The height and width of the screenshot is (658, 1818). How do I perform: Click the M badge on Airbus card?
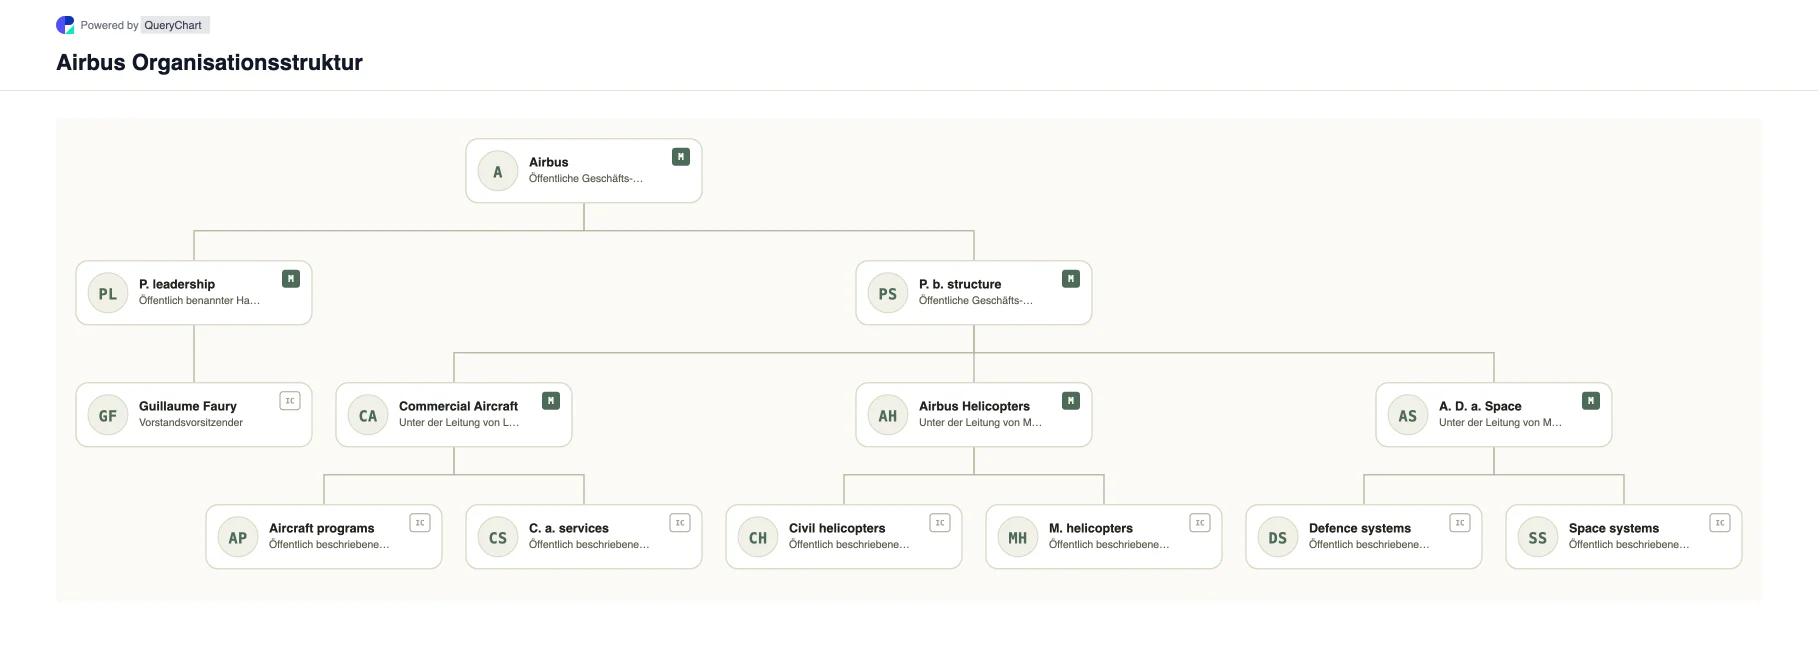click(x=681, y=157)
